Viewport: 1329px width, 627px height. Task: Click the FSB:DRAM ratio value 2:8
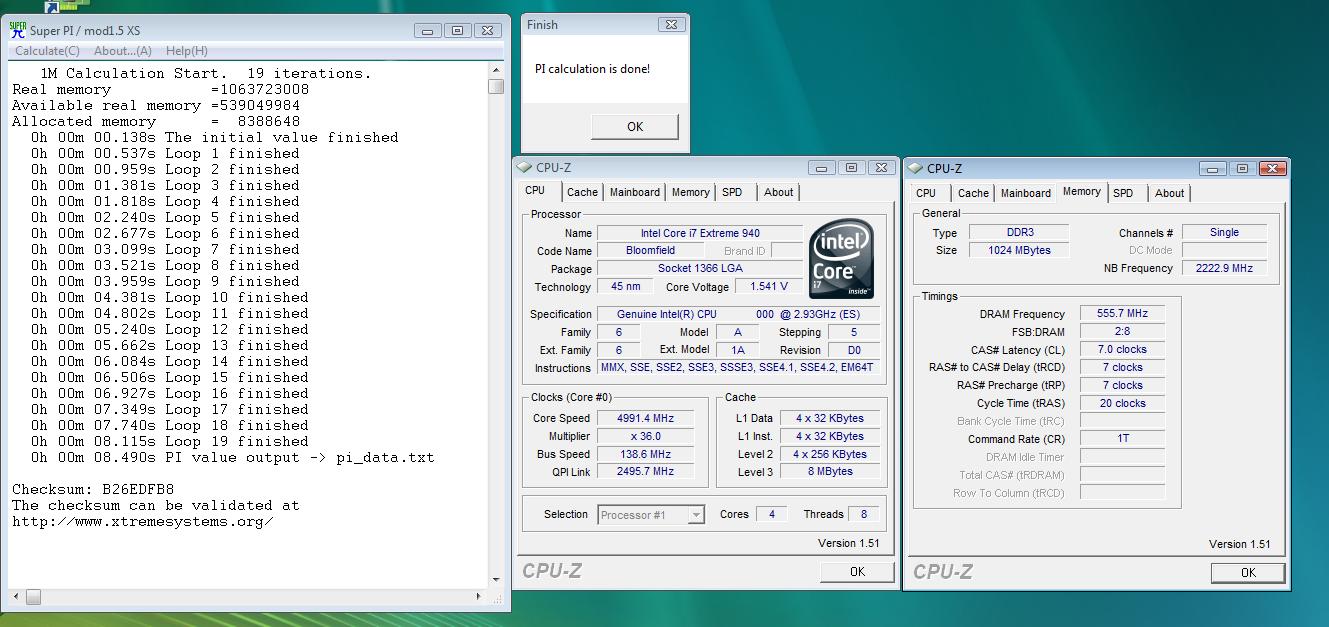pos(1122,331)
